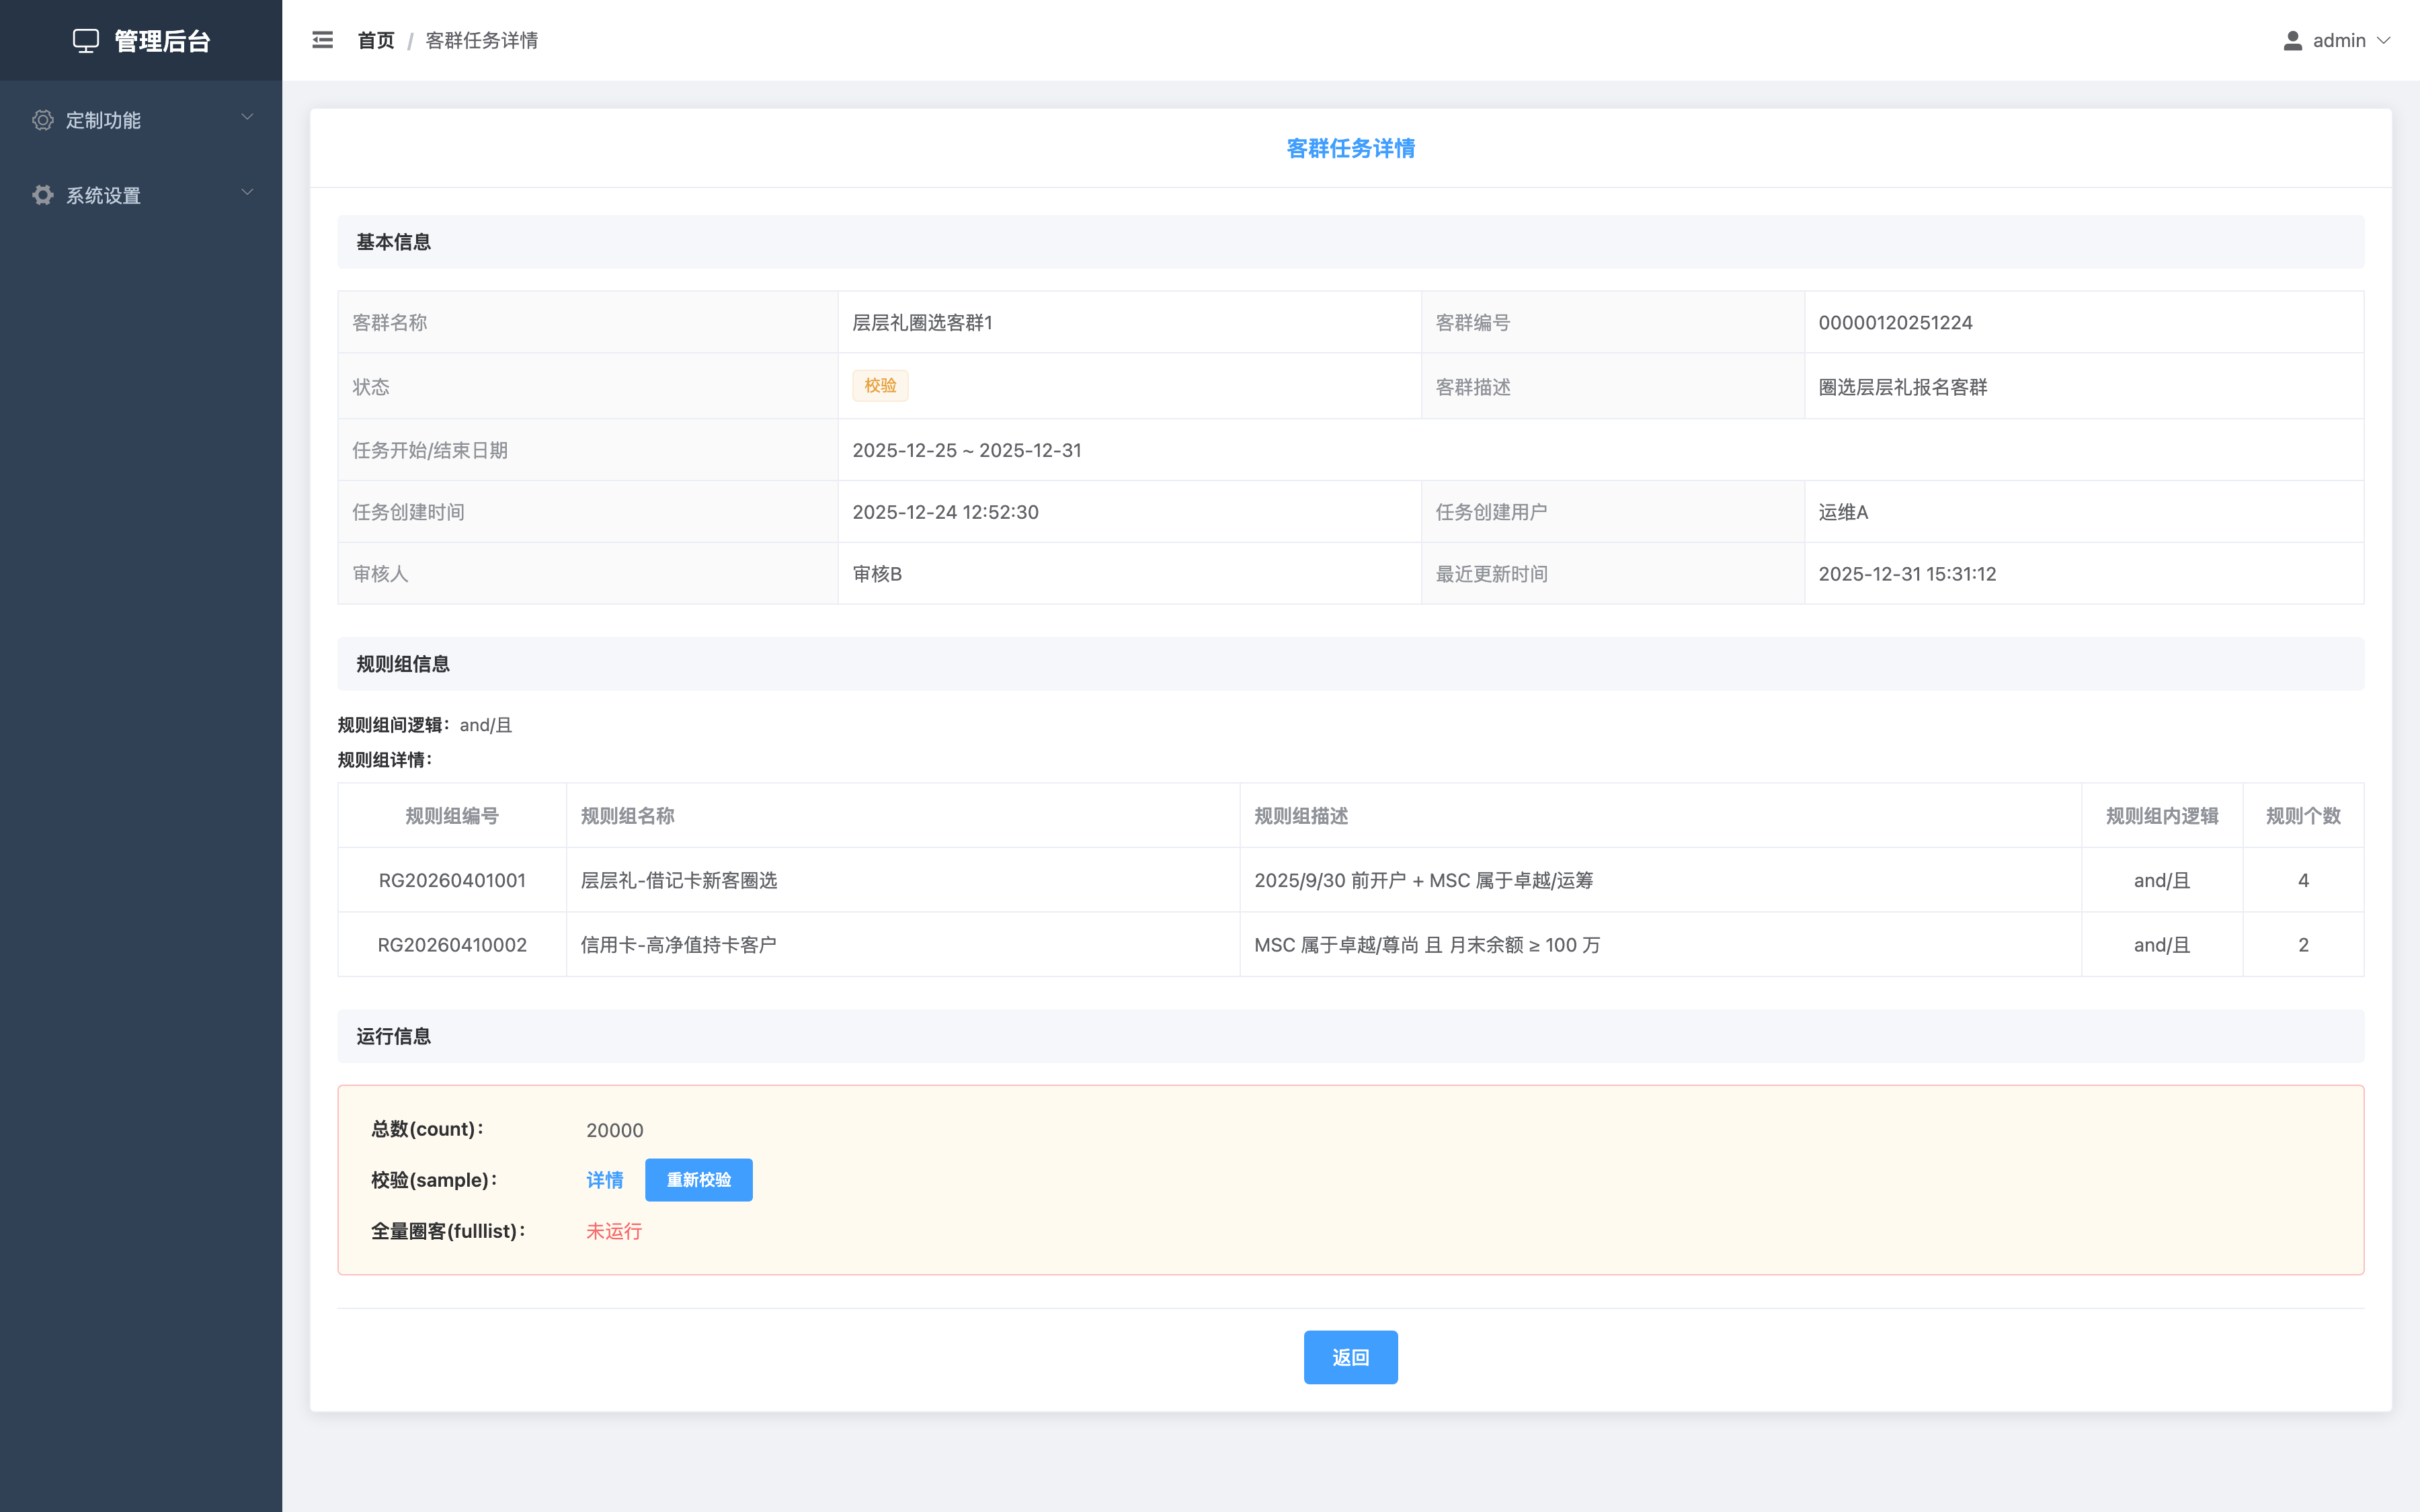
Task: Click the creator value 运维A
Action: (1843, 512)
